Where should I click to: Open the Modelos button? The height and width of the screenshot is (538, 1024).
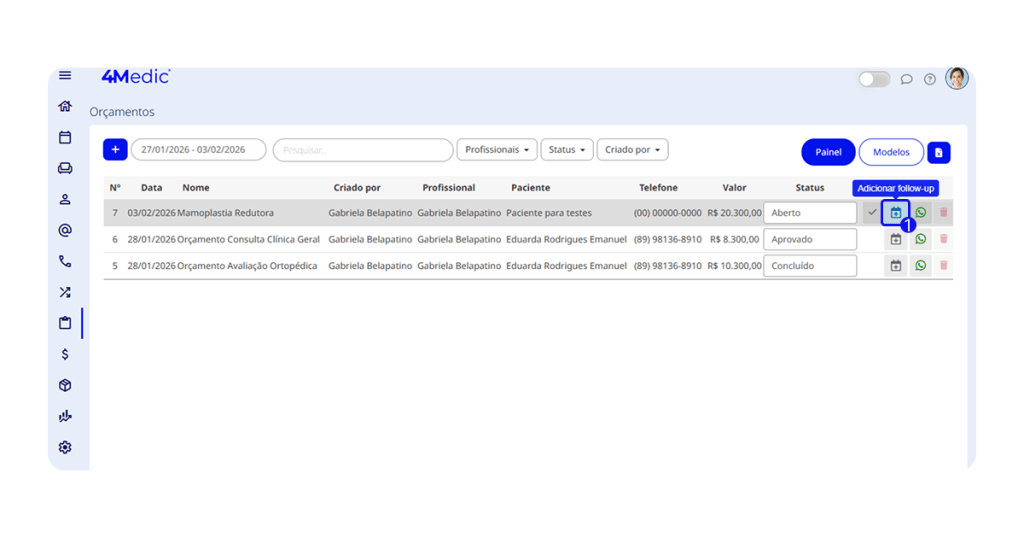pos(891,152)
